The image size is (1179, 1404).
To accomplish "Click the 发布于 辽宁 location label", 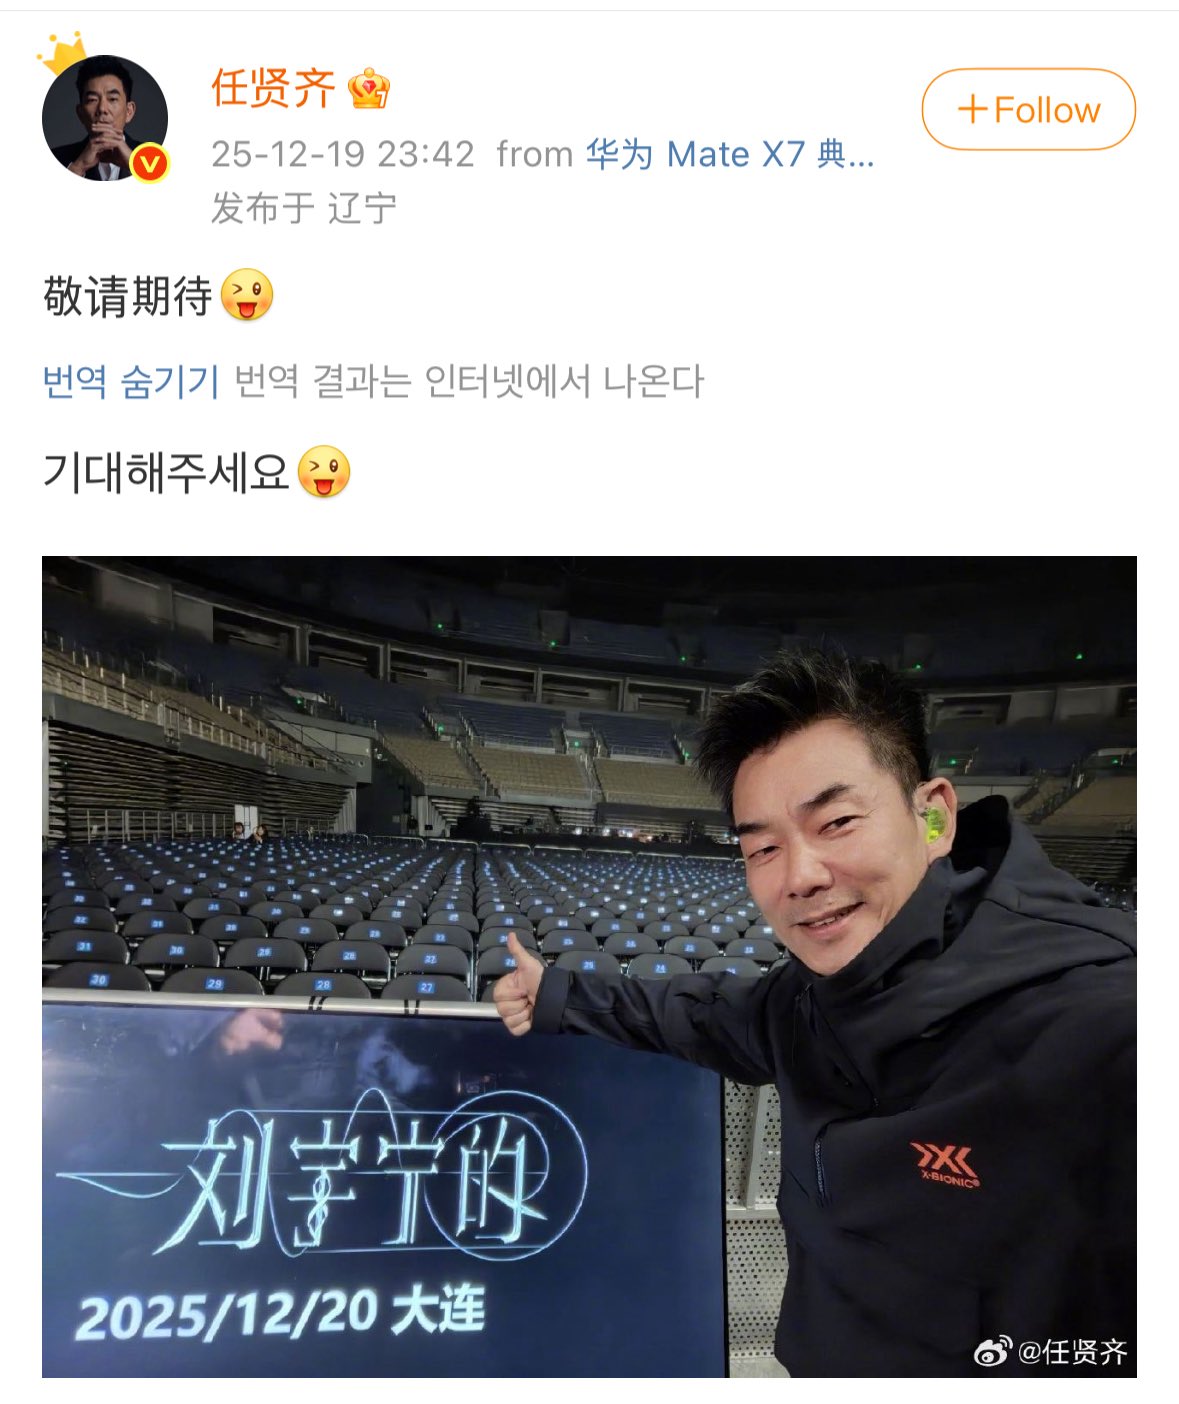I will point(304,208).
